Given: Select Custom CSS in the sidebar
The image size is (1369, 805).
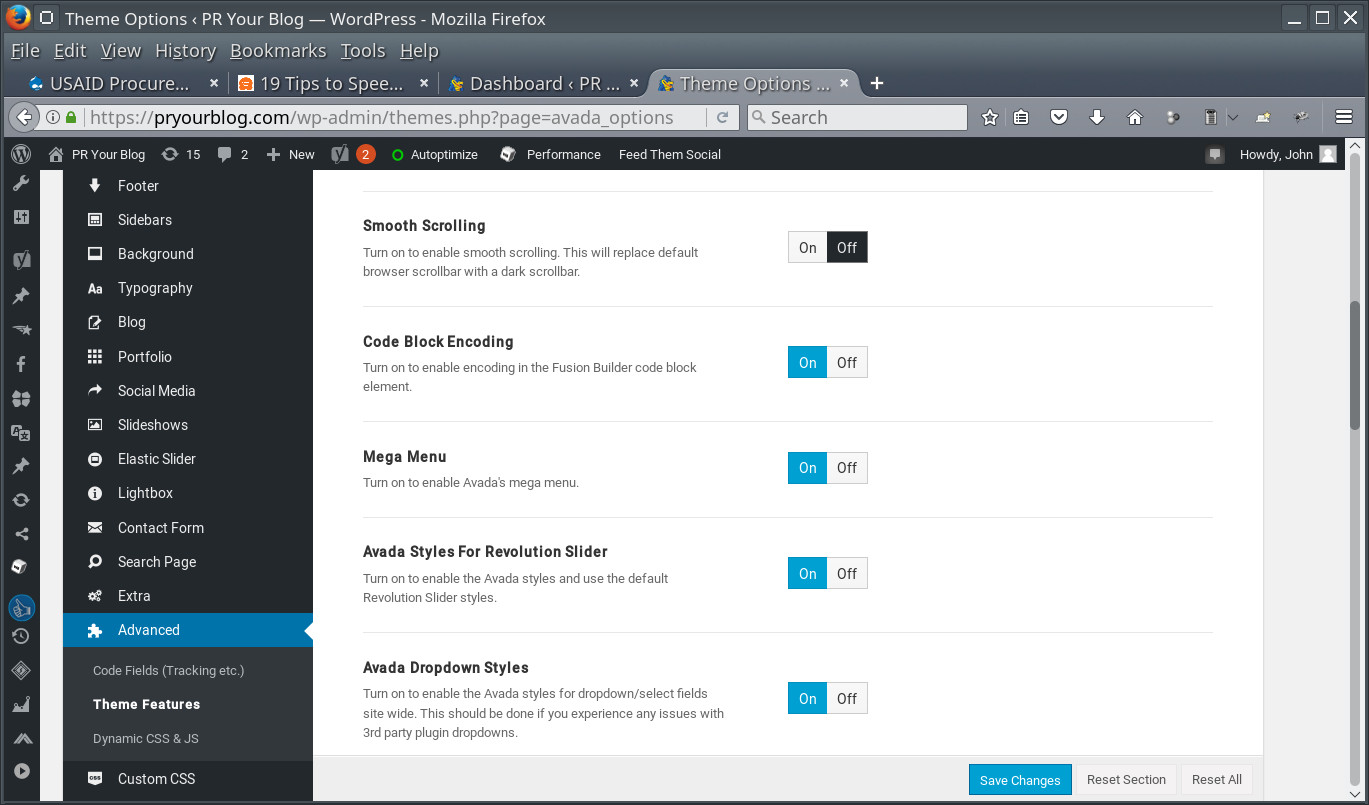Looking at the screenshot, I should pos(156,779).
